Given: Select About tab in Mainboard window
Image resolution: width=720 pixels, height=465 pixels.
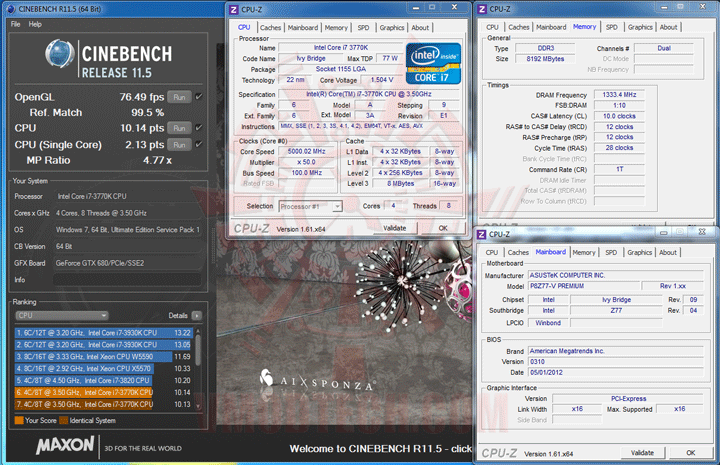Looking at the screenshot, I should 668,252.
